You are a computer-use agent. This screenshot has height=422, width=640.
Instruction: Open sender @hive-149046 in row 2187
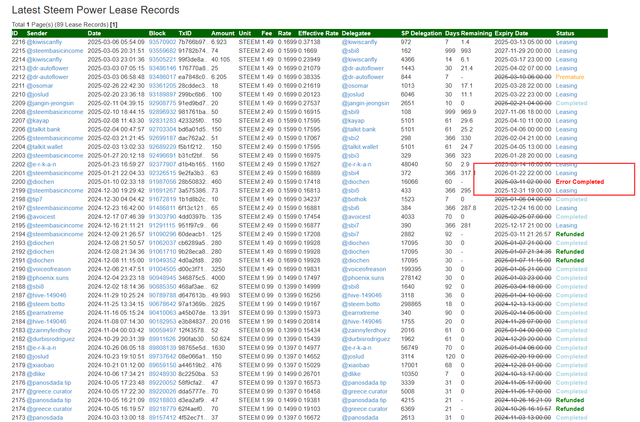[46, 295]
